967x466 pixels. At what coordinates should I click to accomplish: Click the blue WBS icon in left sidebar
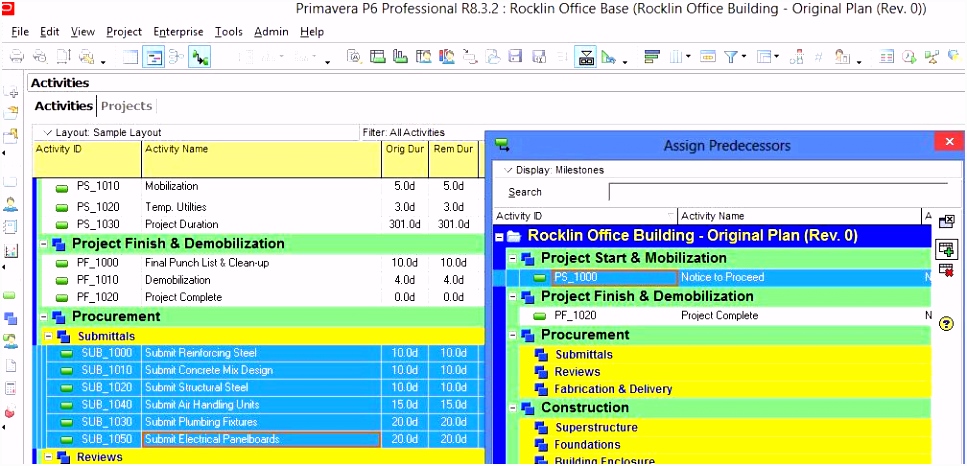(10, 319)
